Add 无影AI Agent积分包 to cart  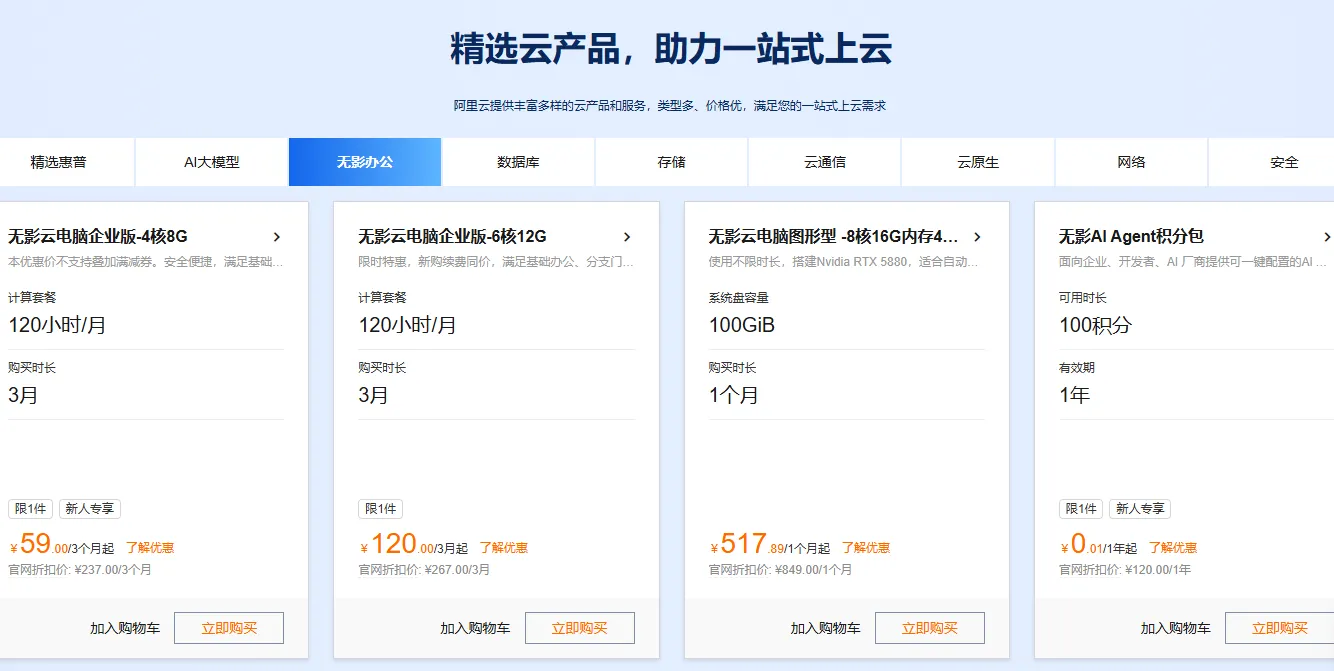coord(1176,628)
